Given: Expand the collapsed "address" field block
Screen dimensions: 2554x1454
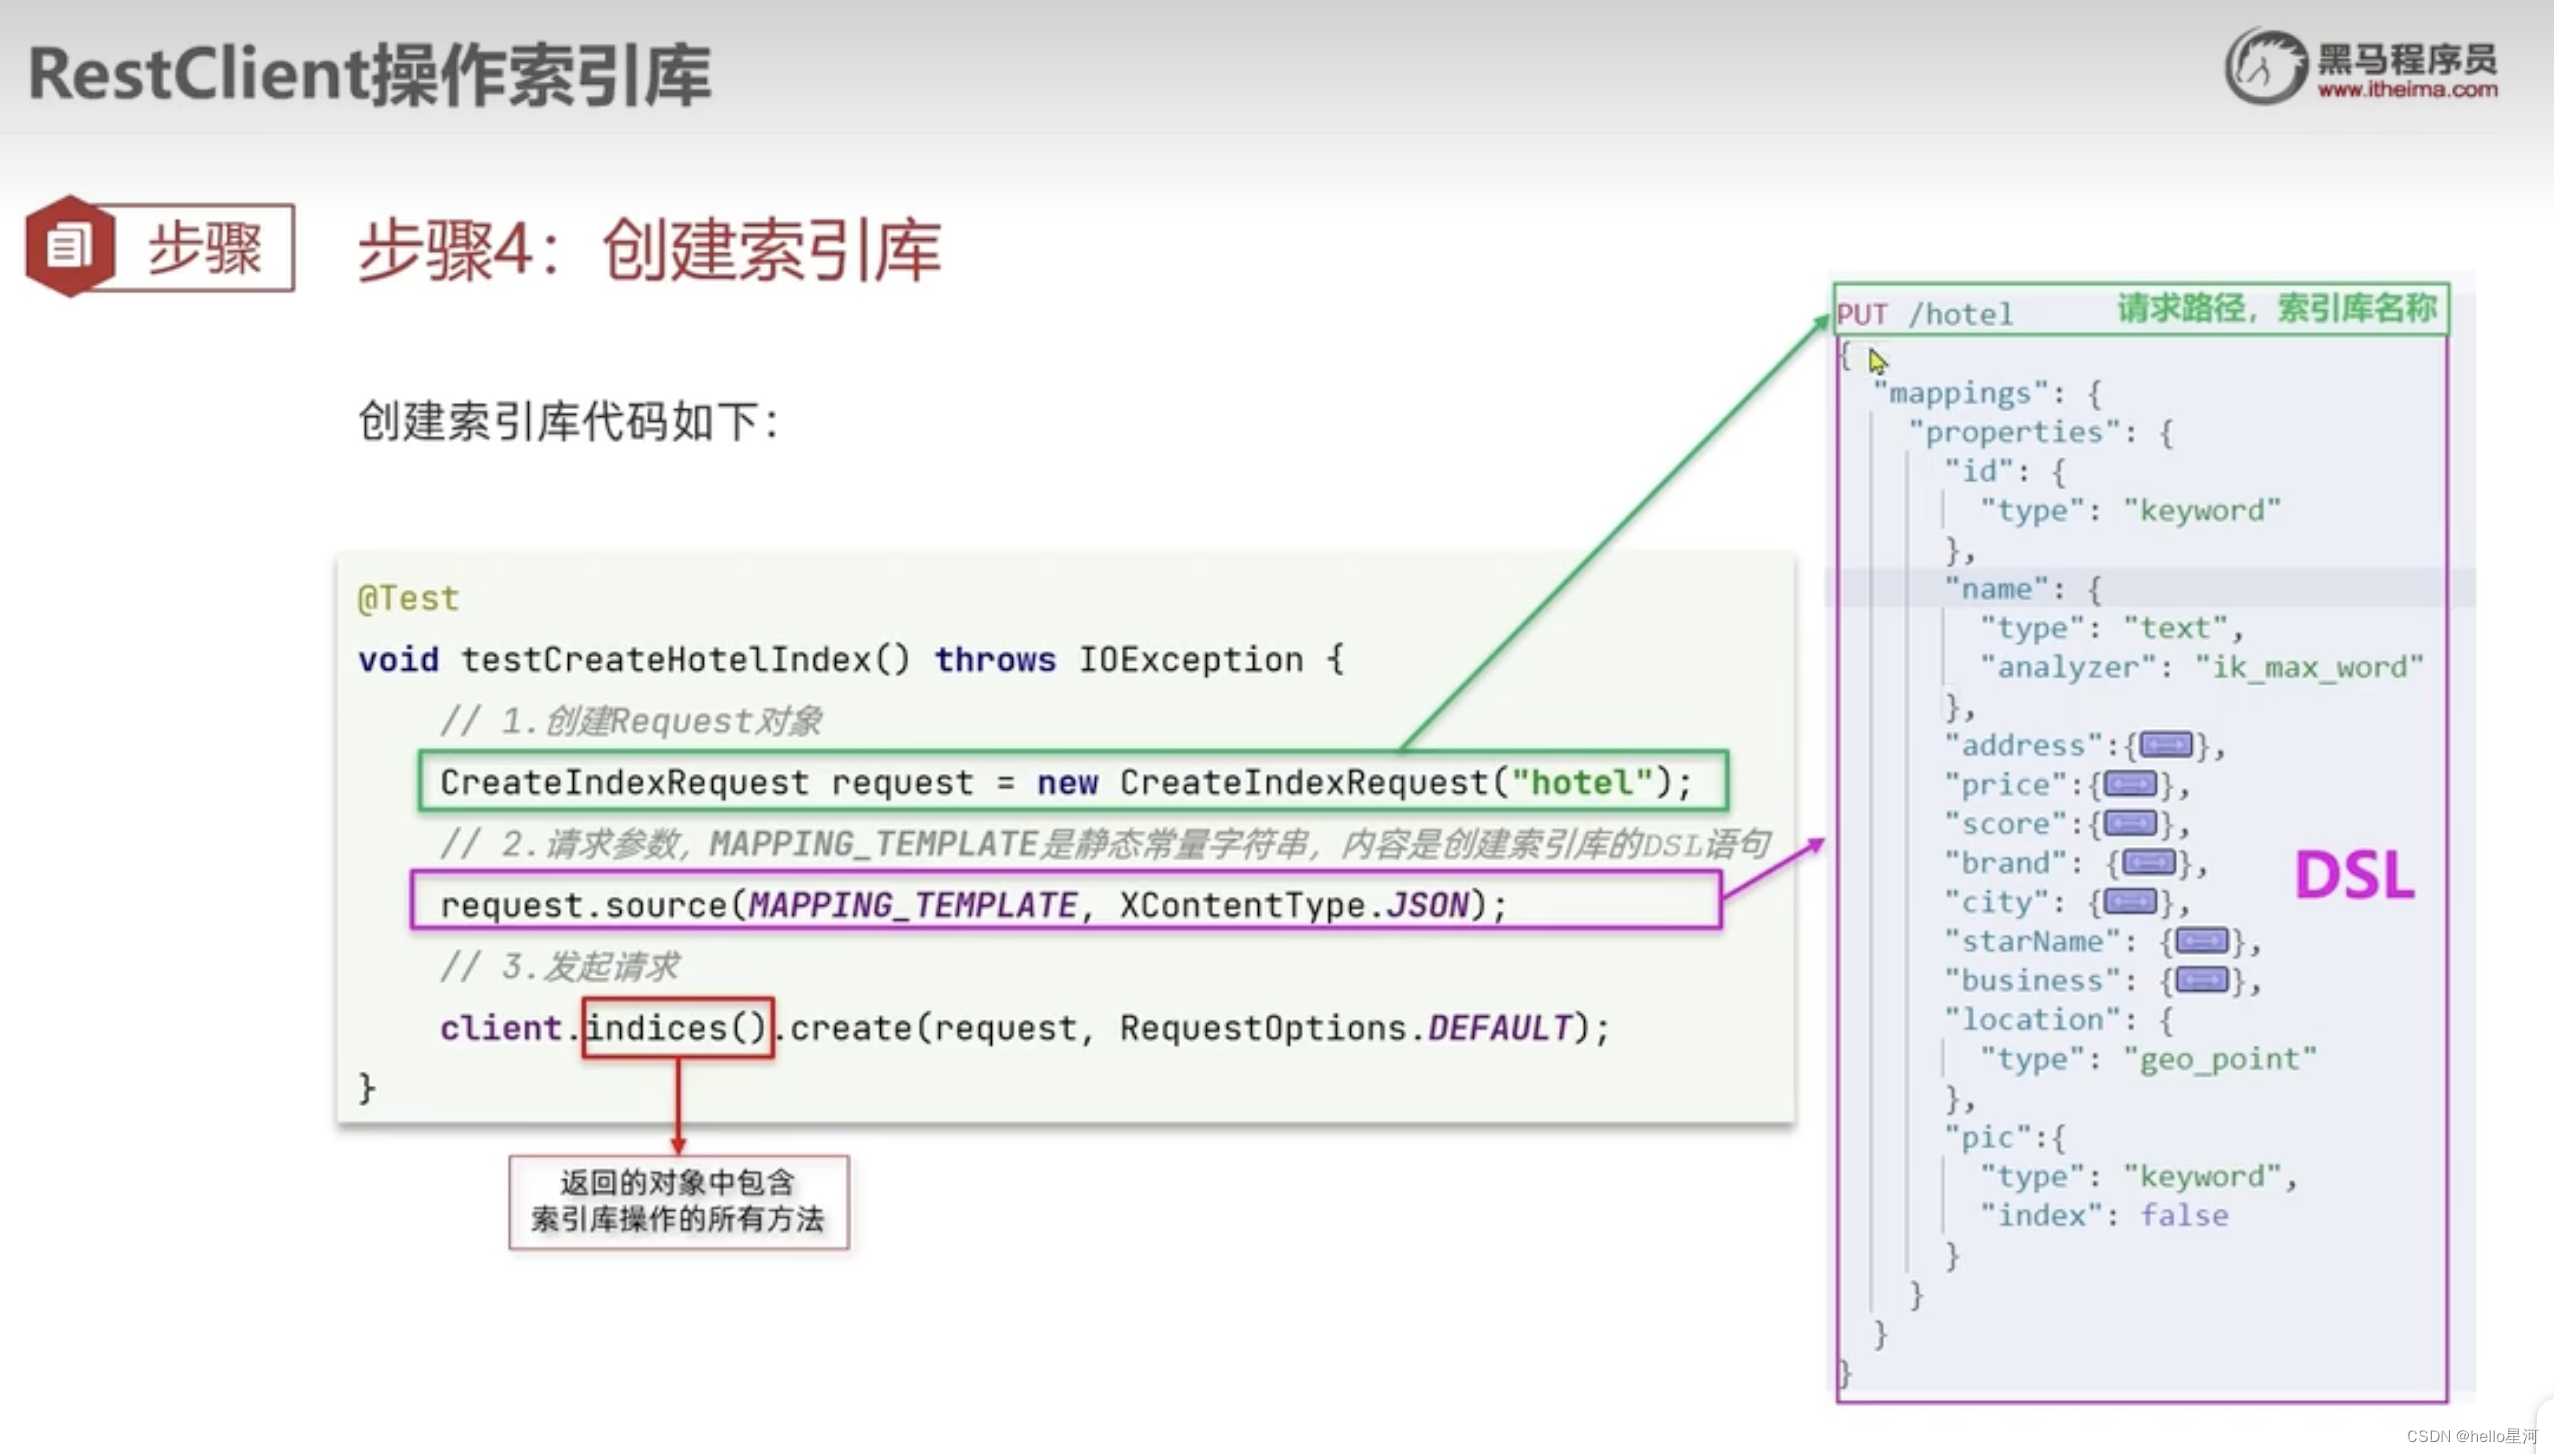Looking at the screenshot, I should (x=2166, y=745).
